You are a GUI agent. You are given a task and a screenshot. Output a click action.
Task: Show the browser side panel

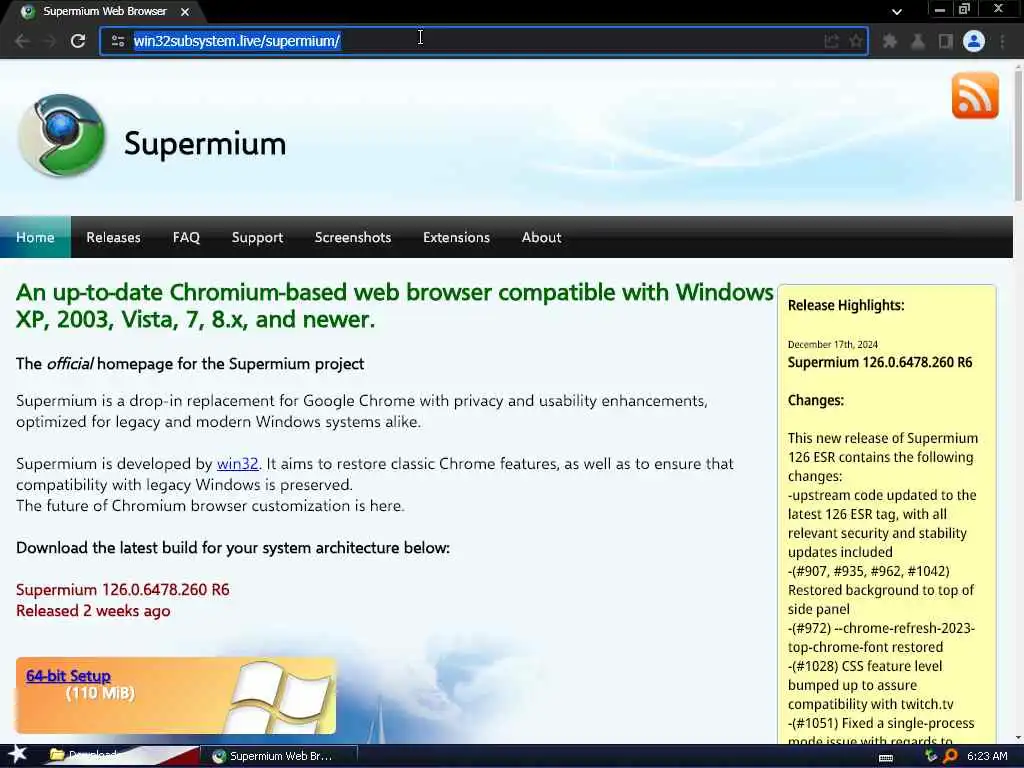tap(946, 41)
